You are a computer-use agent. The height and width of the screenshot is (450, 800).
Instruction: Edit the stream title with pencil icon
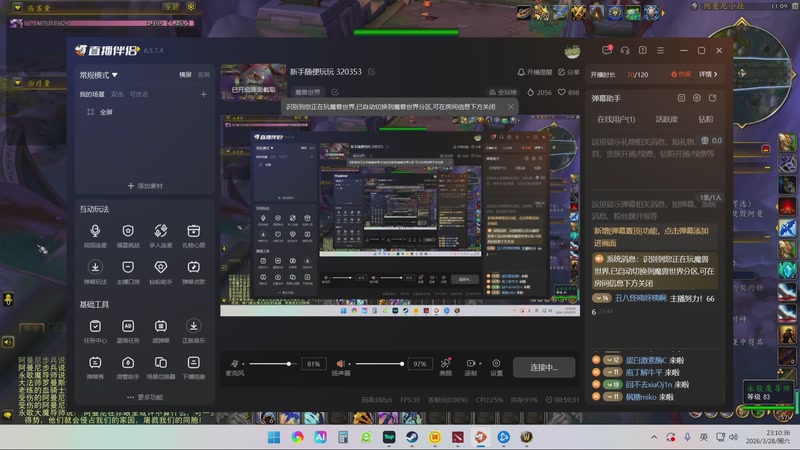371,72
